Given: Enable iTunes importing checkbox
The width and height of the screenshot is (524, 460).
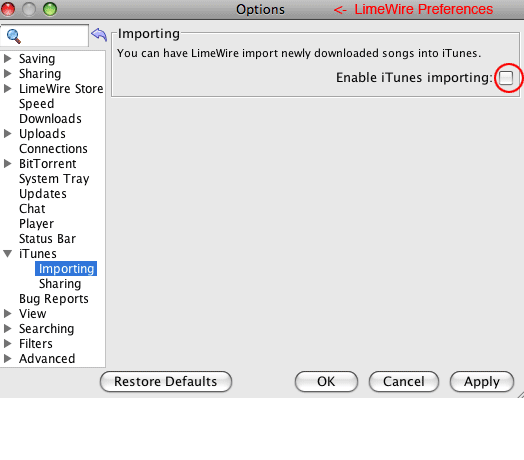Looking at the screenshot, I should [506, 78].
